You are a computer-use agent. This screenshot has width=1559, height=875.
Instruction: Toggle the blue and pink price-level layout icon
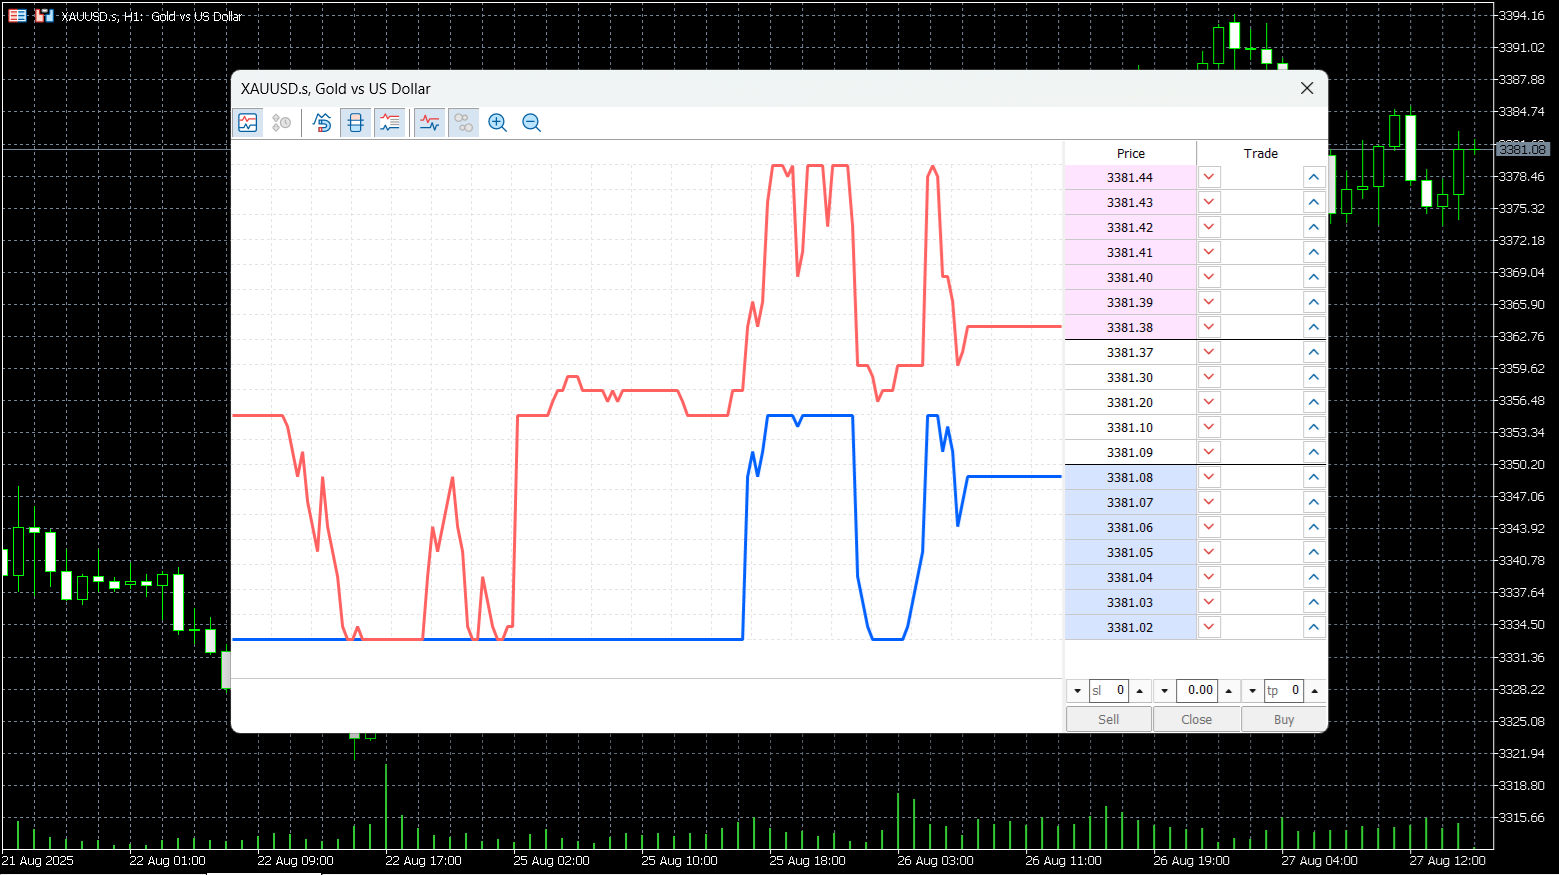click(355, 123)
